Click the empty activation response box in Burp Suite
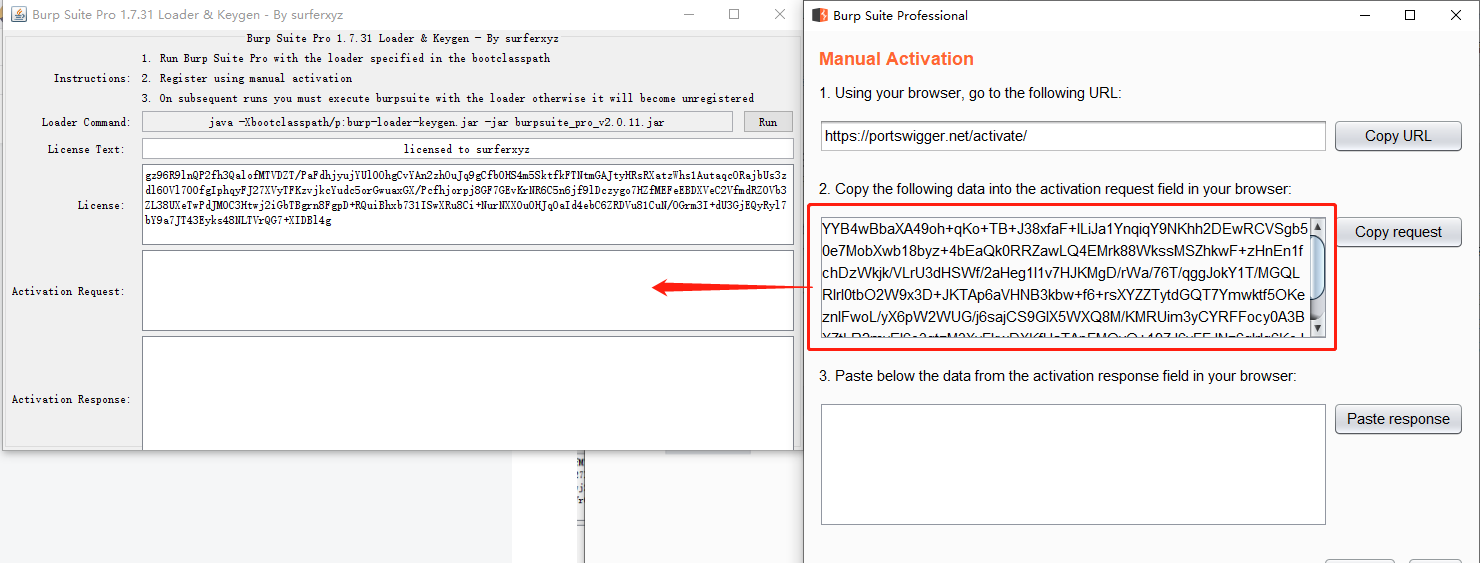The height and width of the screenshot is (563, 1480). (x=1073, y=464)
